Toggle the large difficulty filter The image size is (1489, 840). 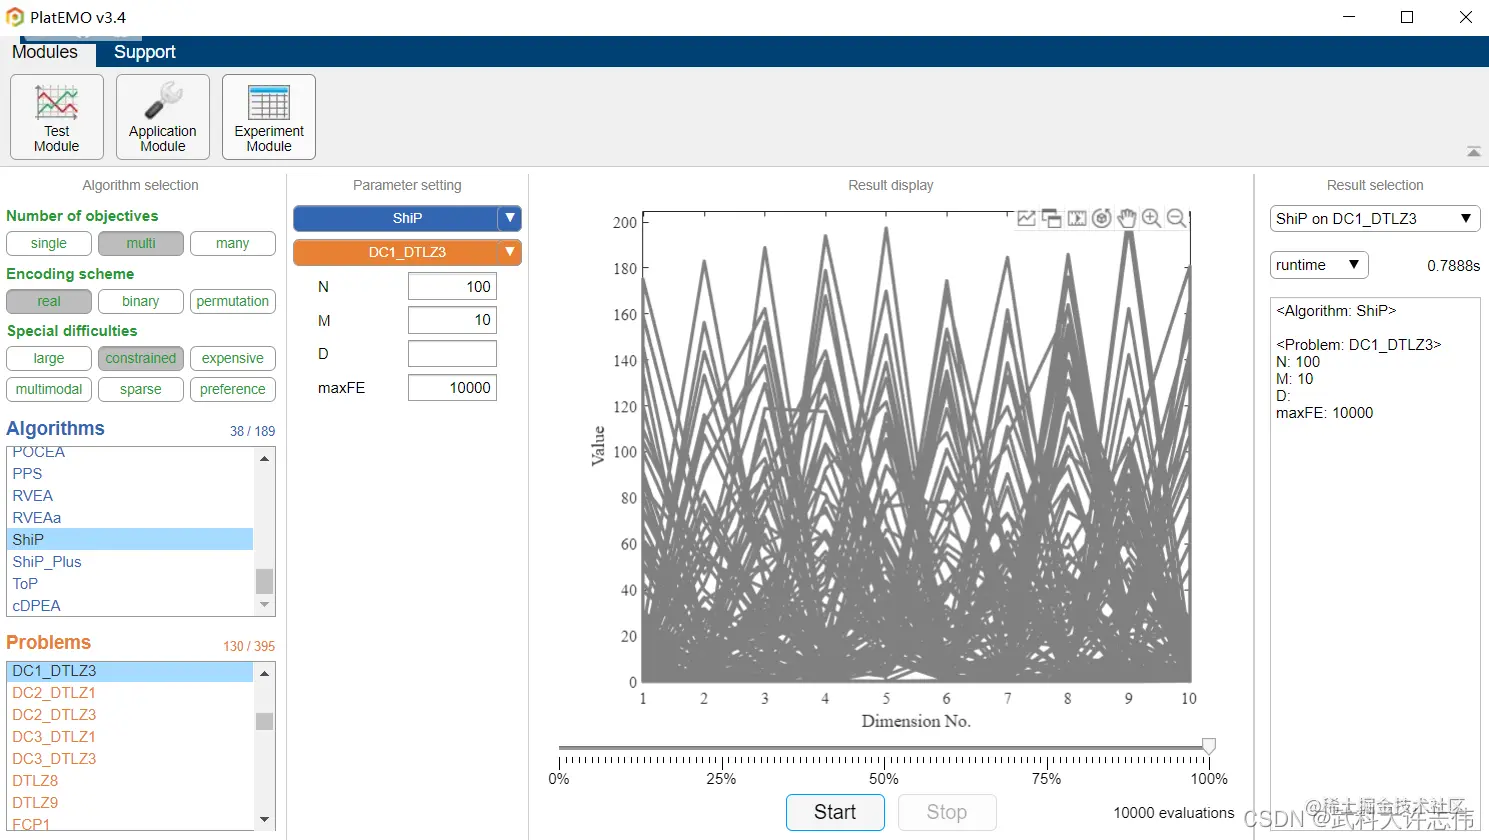[x=49, y=358]
